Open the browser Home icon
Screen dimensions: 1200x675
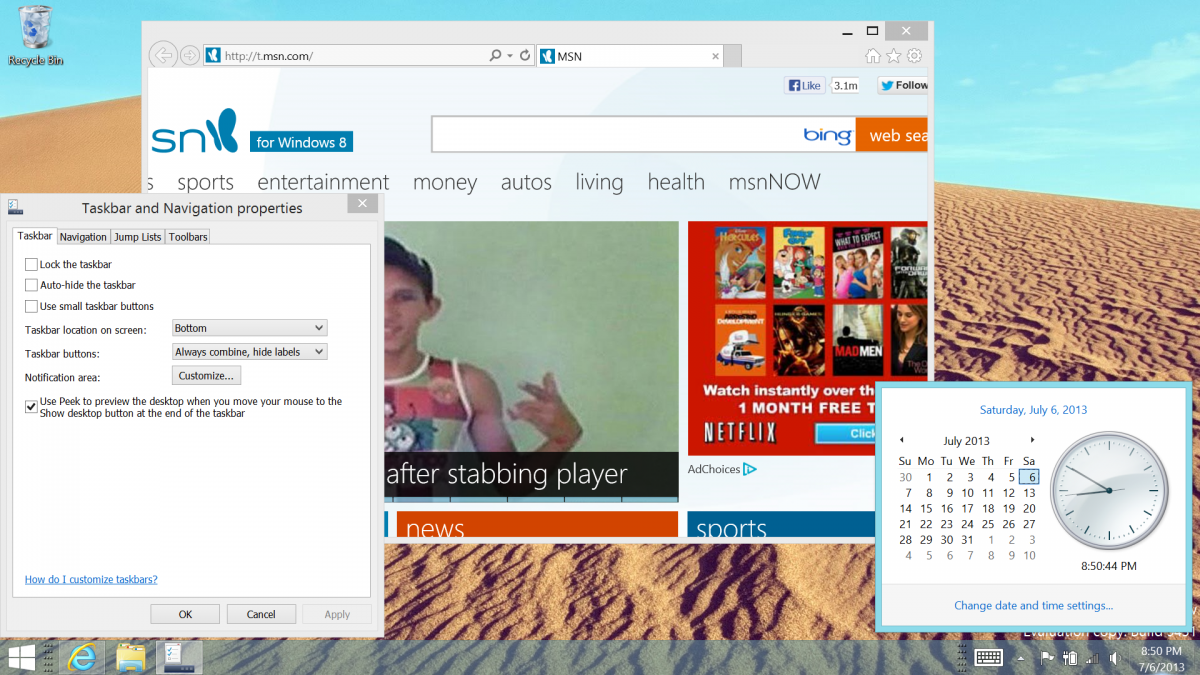click(873, 56)
